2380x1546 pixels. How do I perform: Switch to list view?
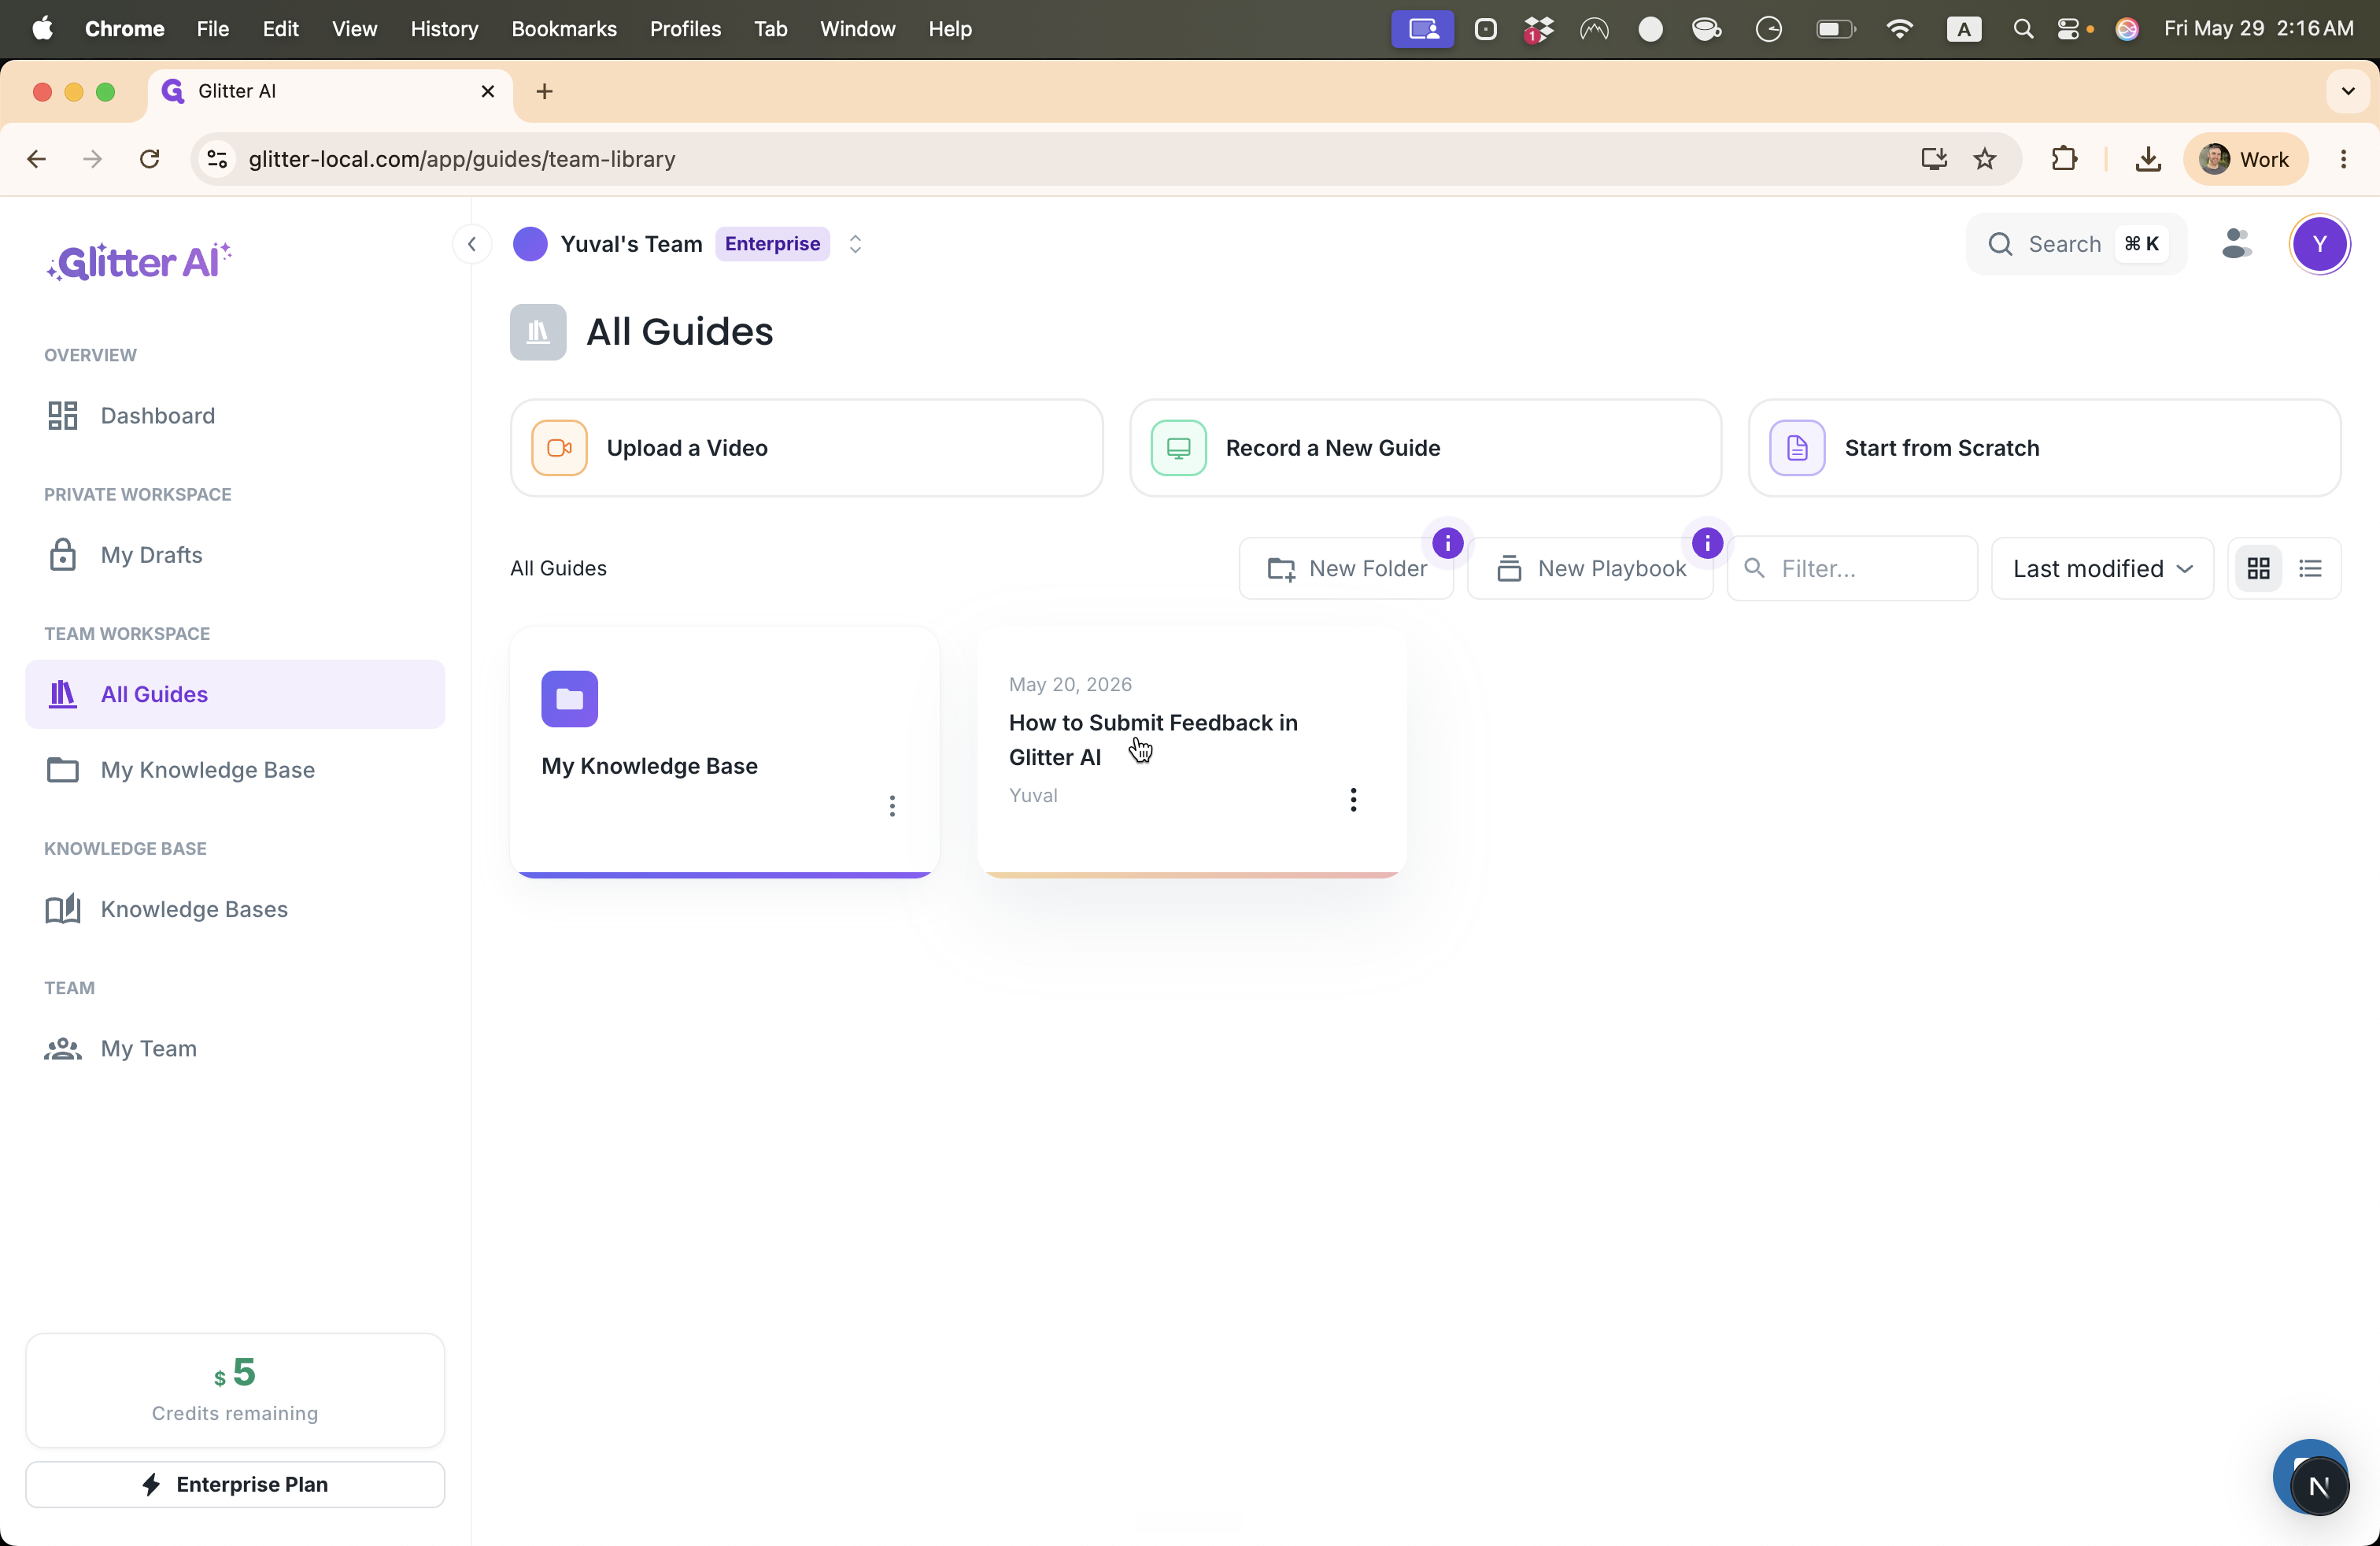tap(2310, 569)
